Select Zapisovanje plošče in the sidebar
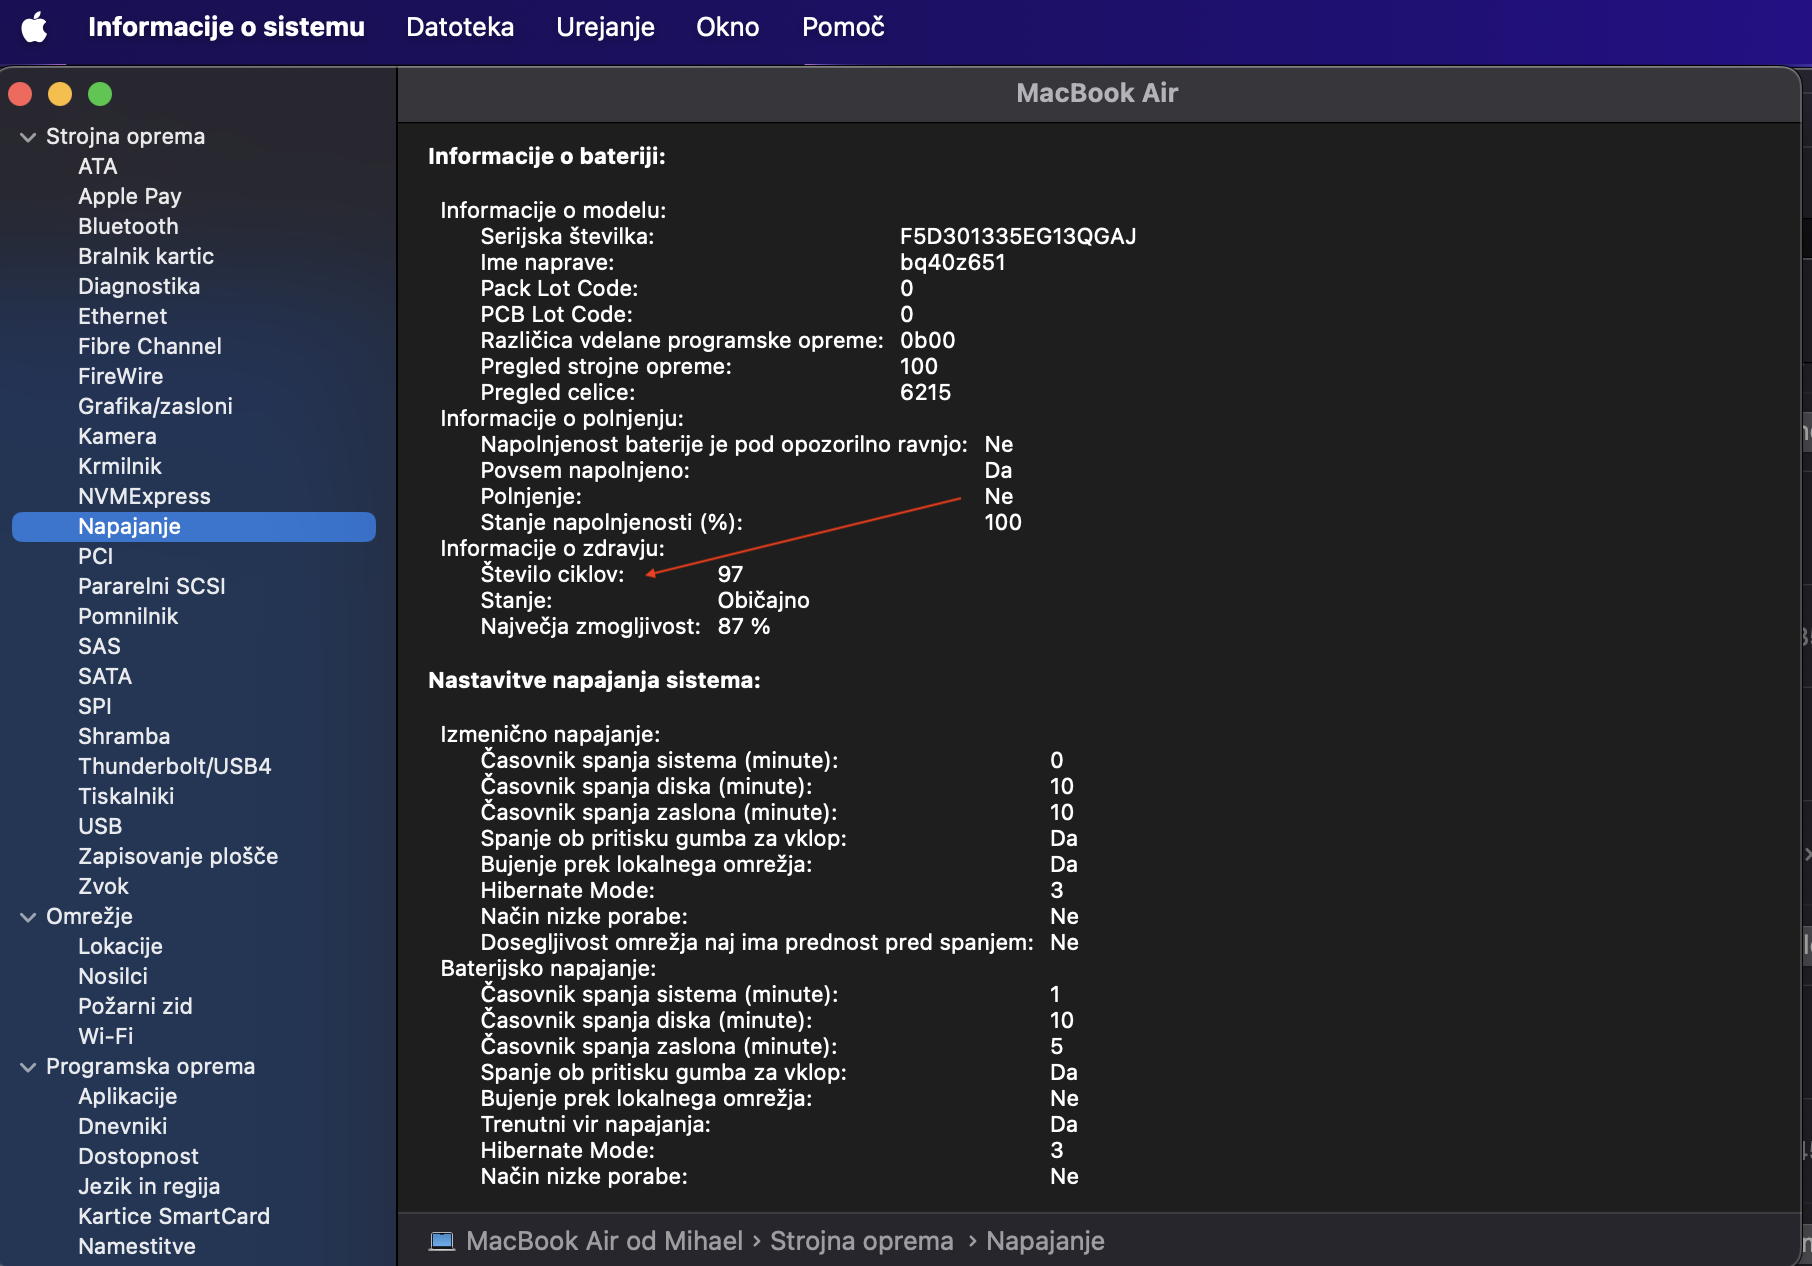 tap(178, 856)
